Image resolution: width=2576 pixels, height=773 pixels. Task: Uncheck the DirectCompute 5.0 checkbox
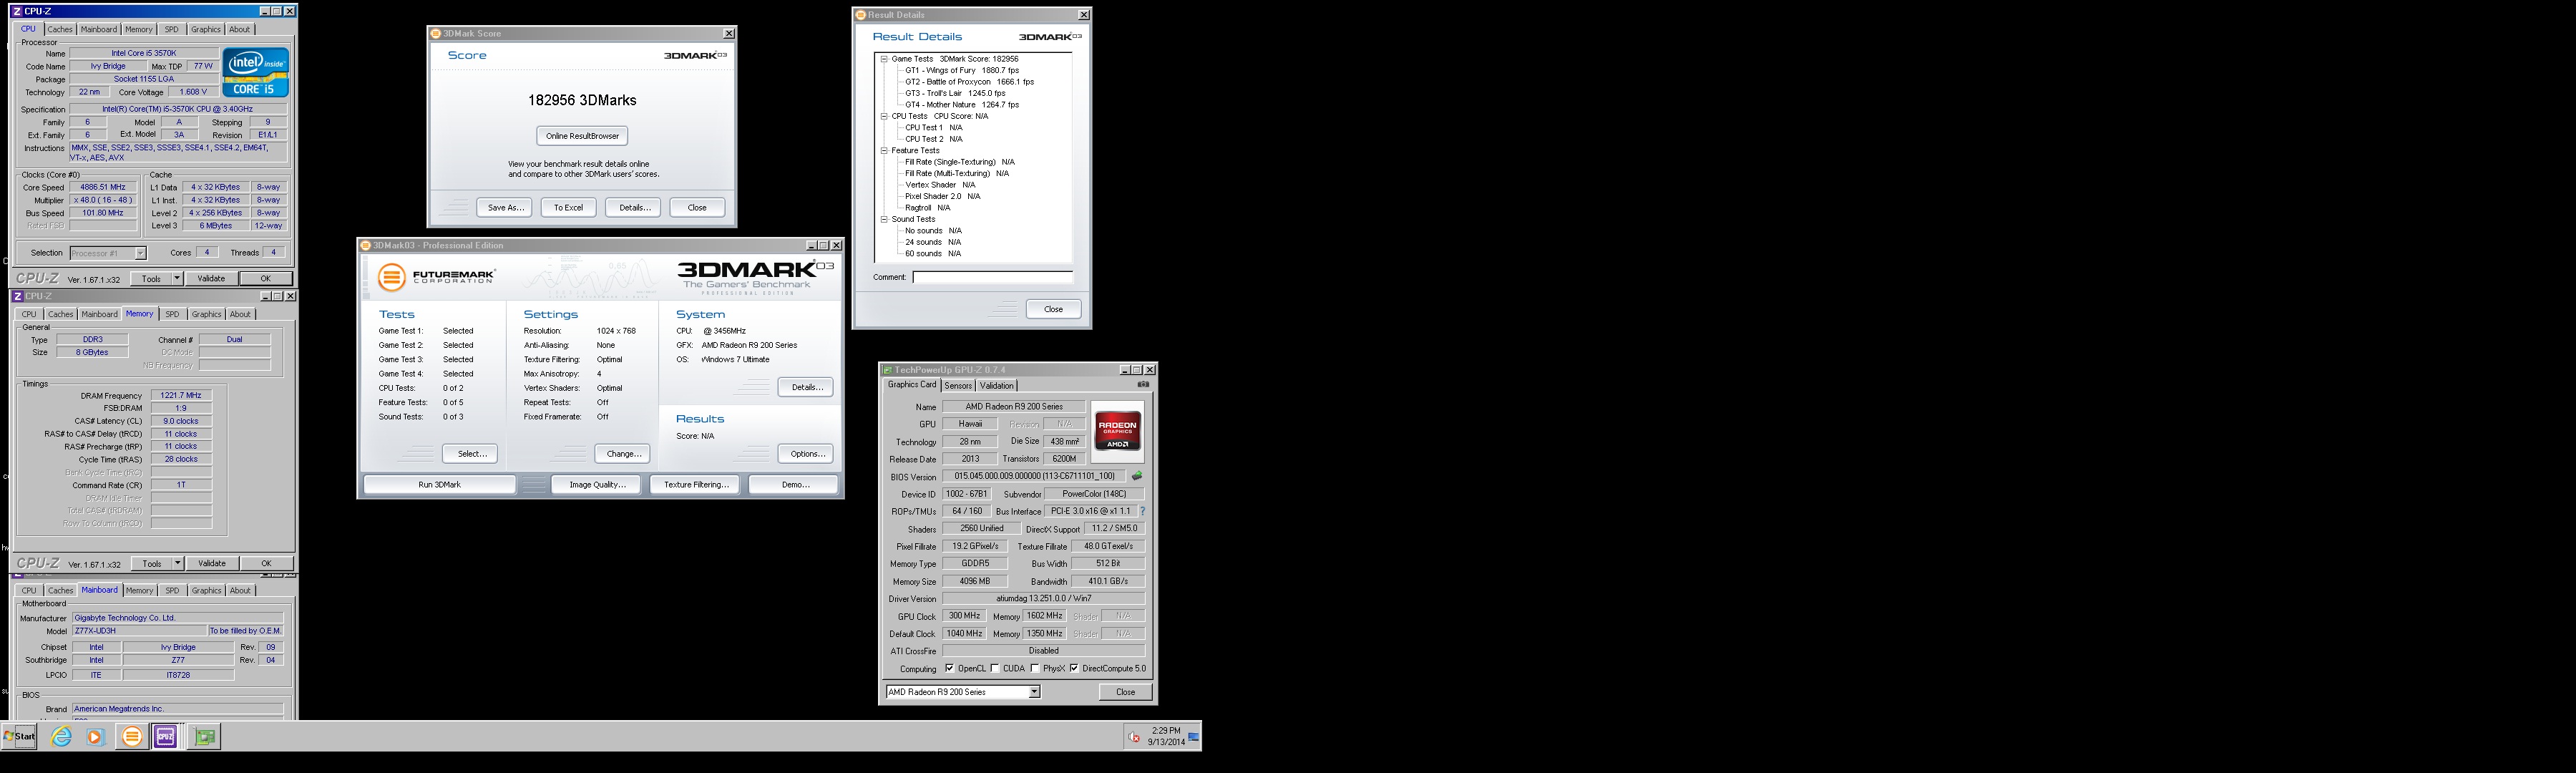[x=1074, y=668]
